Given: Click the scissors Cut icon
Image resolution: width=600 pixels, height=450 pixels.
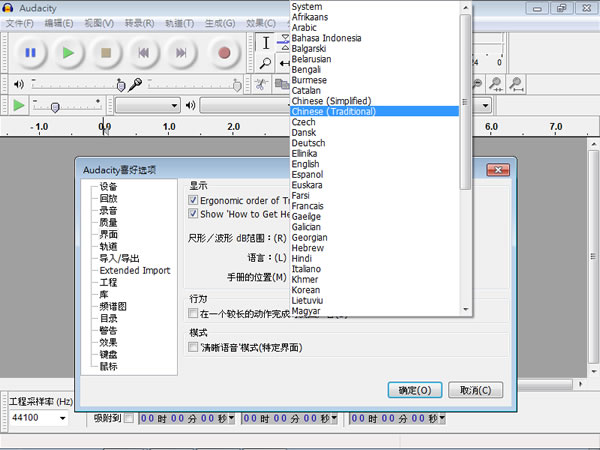Looking at the screenshot, I should tap(261, 84).
